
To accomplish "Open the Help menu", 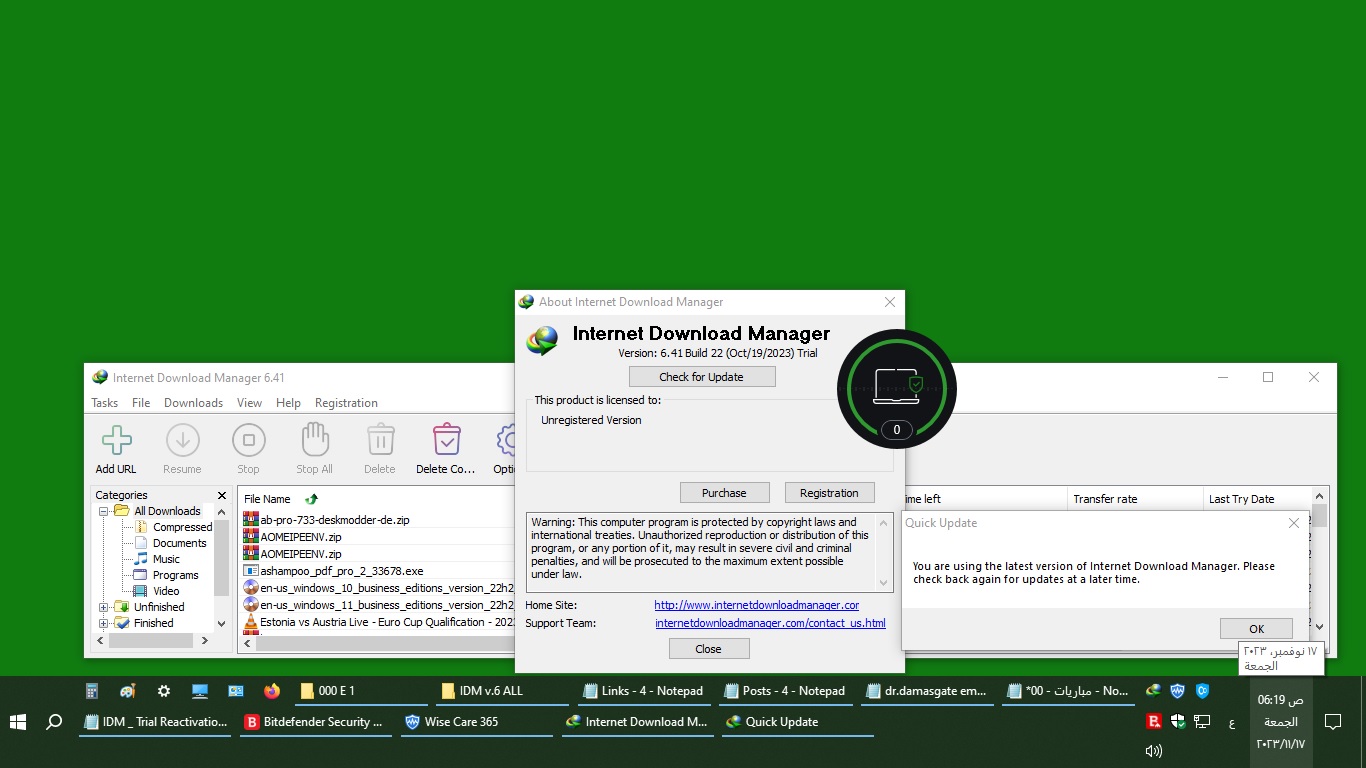I will coord(288,403).
